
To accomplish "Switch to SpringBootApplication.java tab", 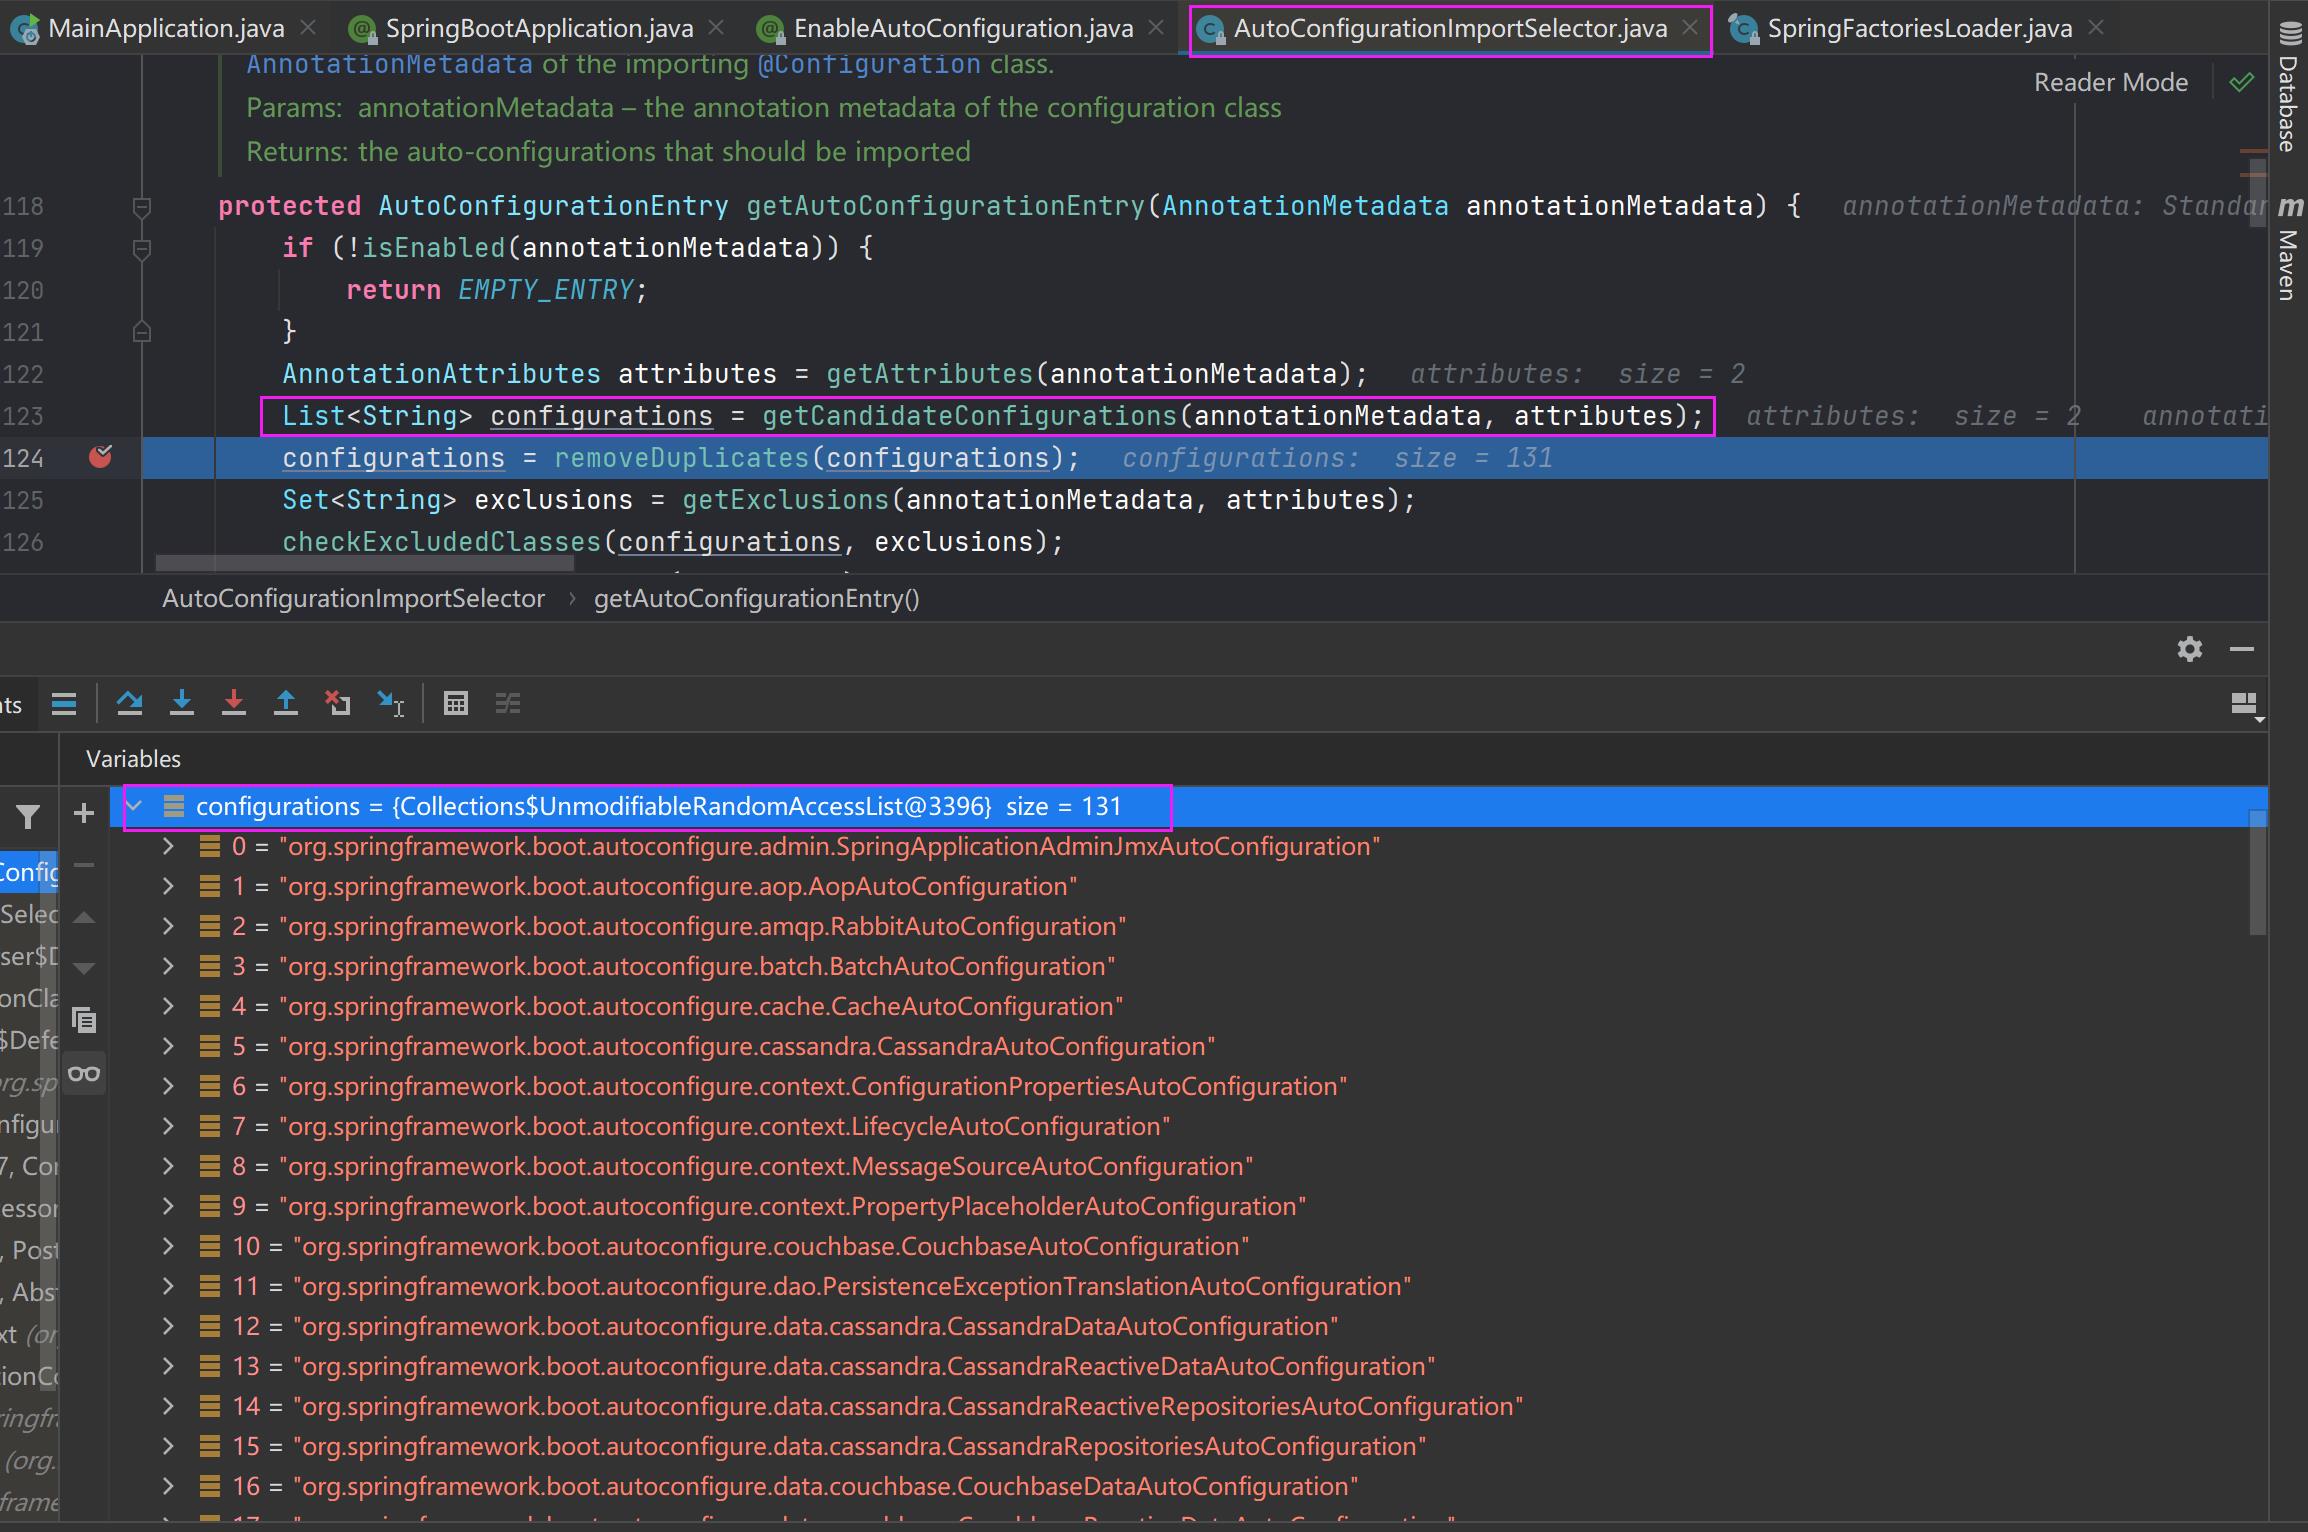I will pyautogui.click(x=539, y=28).
